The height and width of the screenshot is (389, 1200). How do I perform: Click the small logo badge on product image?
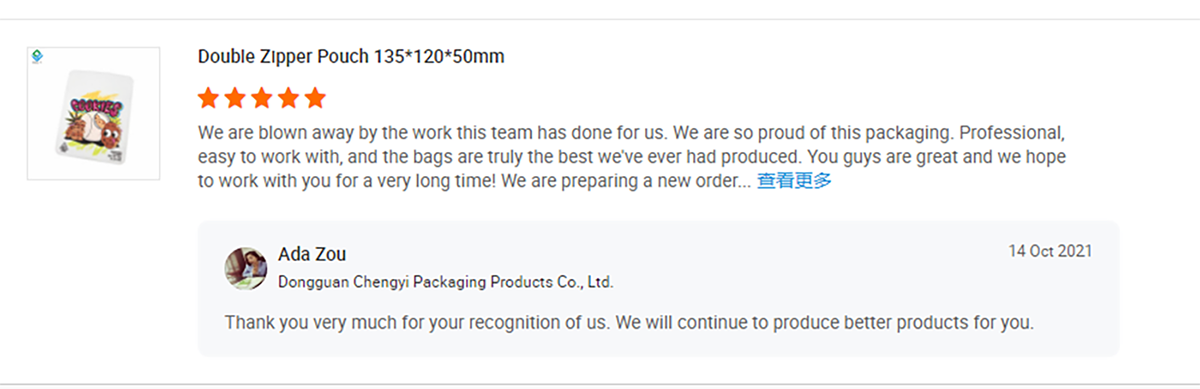38,57
